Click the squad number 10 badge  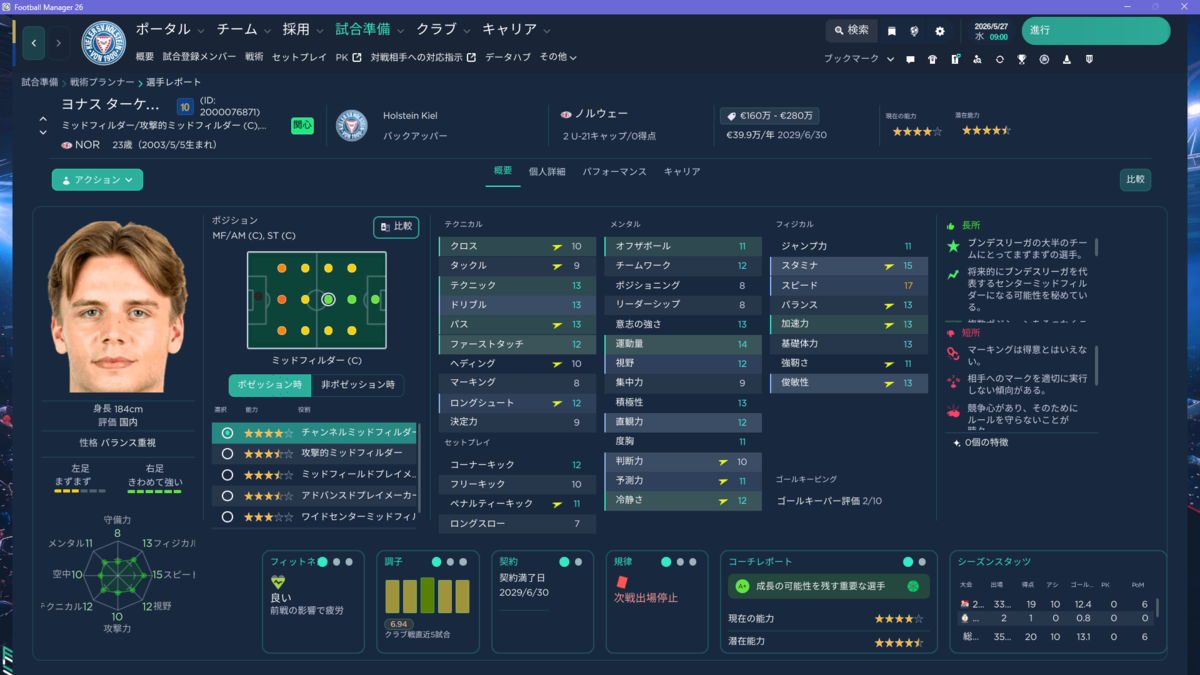coord(185,106)
